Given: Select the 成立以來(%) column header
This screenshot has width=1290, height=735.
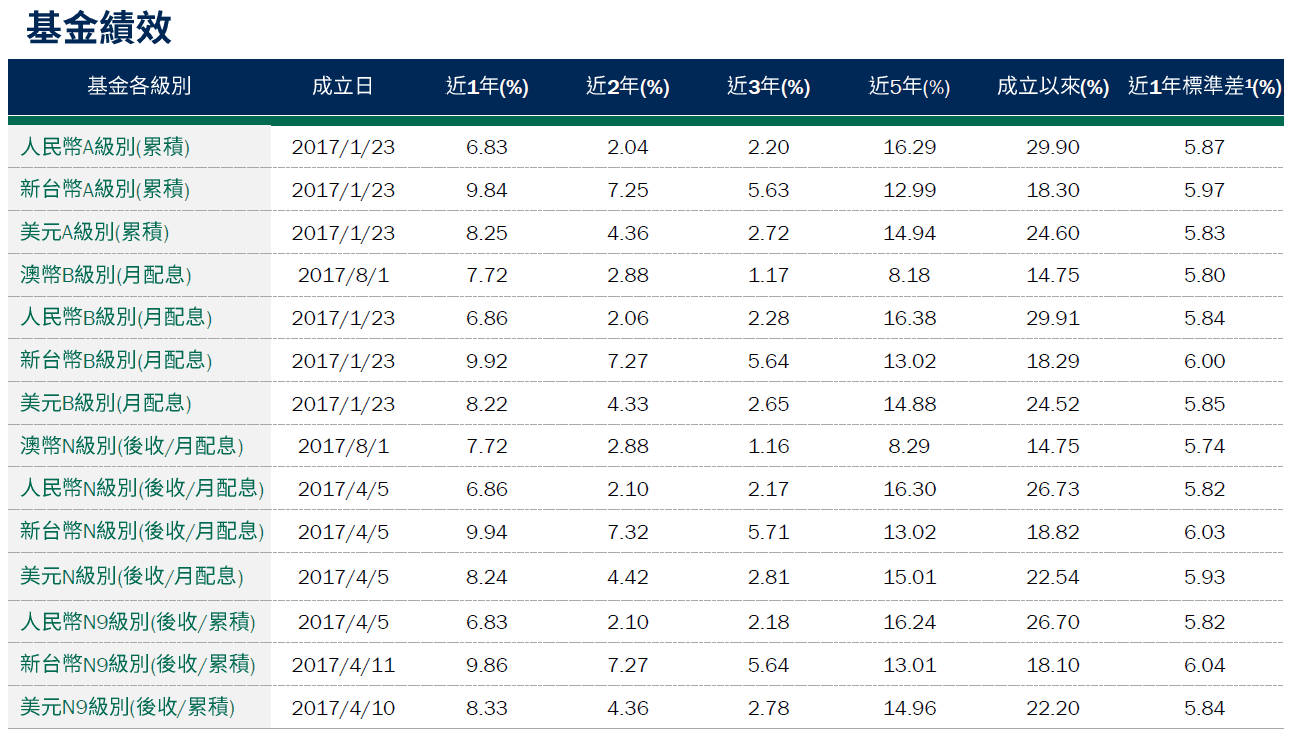Looking at the screenshot, I should 1053,87.
